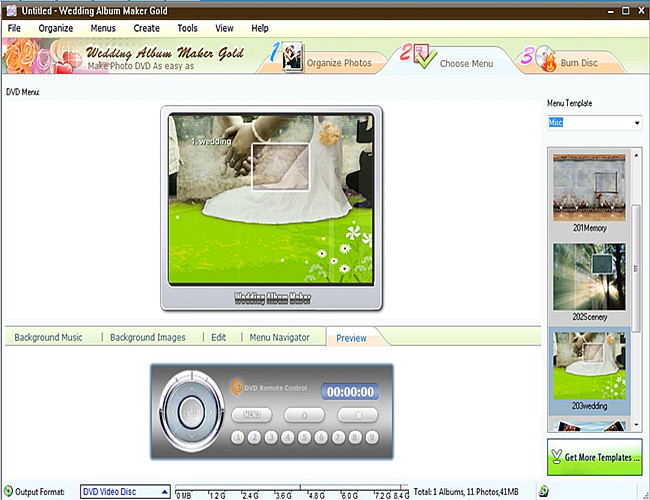Click the play button on remote control
The width and height of the screenshot is (650, 500).
click(x=304, y=415)
